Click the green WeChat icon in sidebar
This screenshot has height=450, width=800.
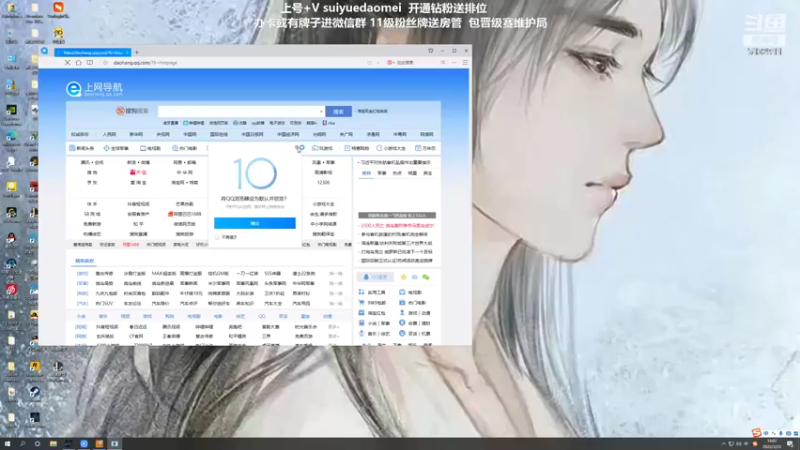click(x=426, y=277)
